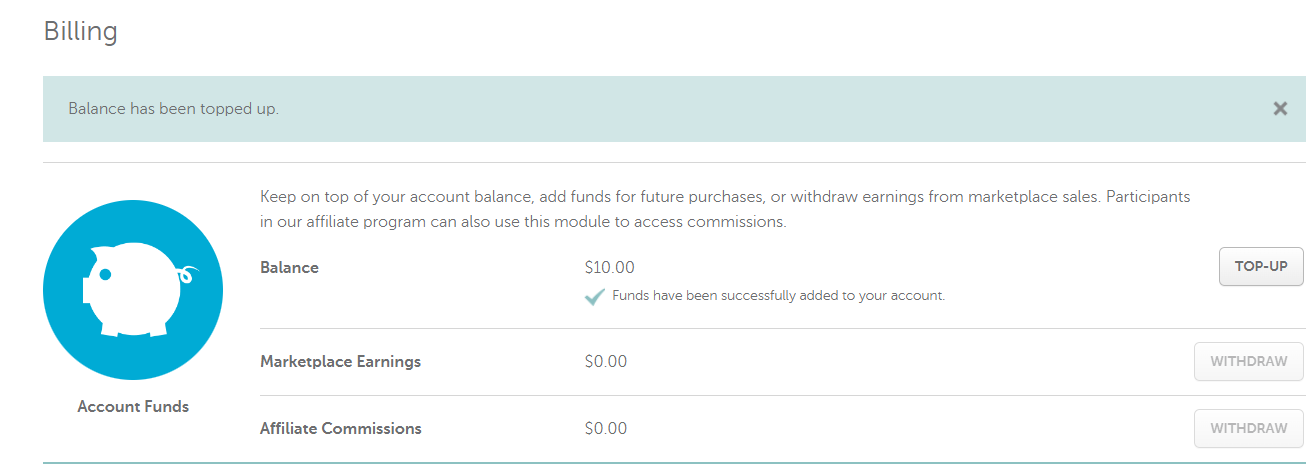
Task: Click the 'Funds have been successfully added' message
Action: [x=778, y=296]
